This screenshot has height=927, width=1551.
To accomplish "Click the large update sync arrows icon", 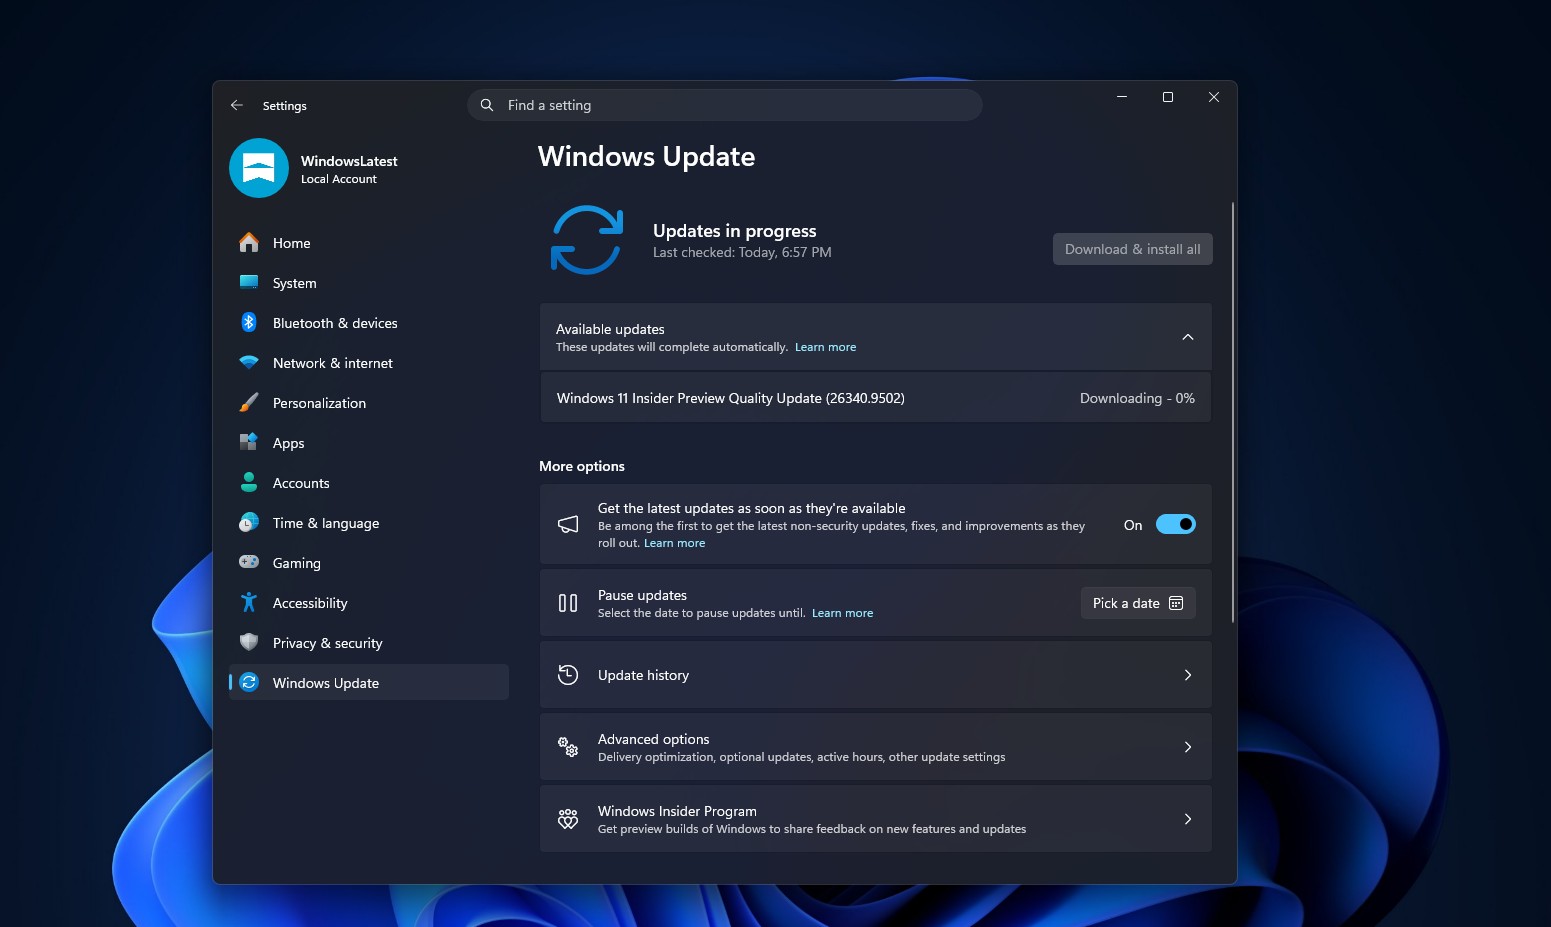I will pos(587,240).
